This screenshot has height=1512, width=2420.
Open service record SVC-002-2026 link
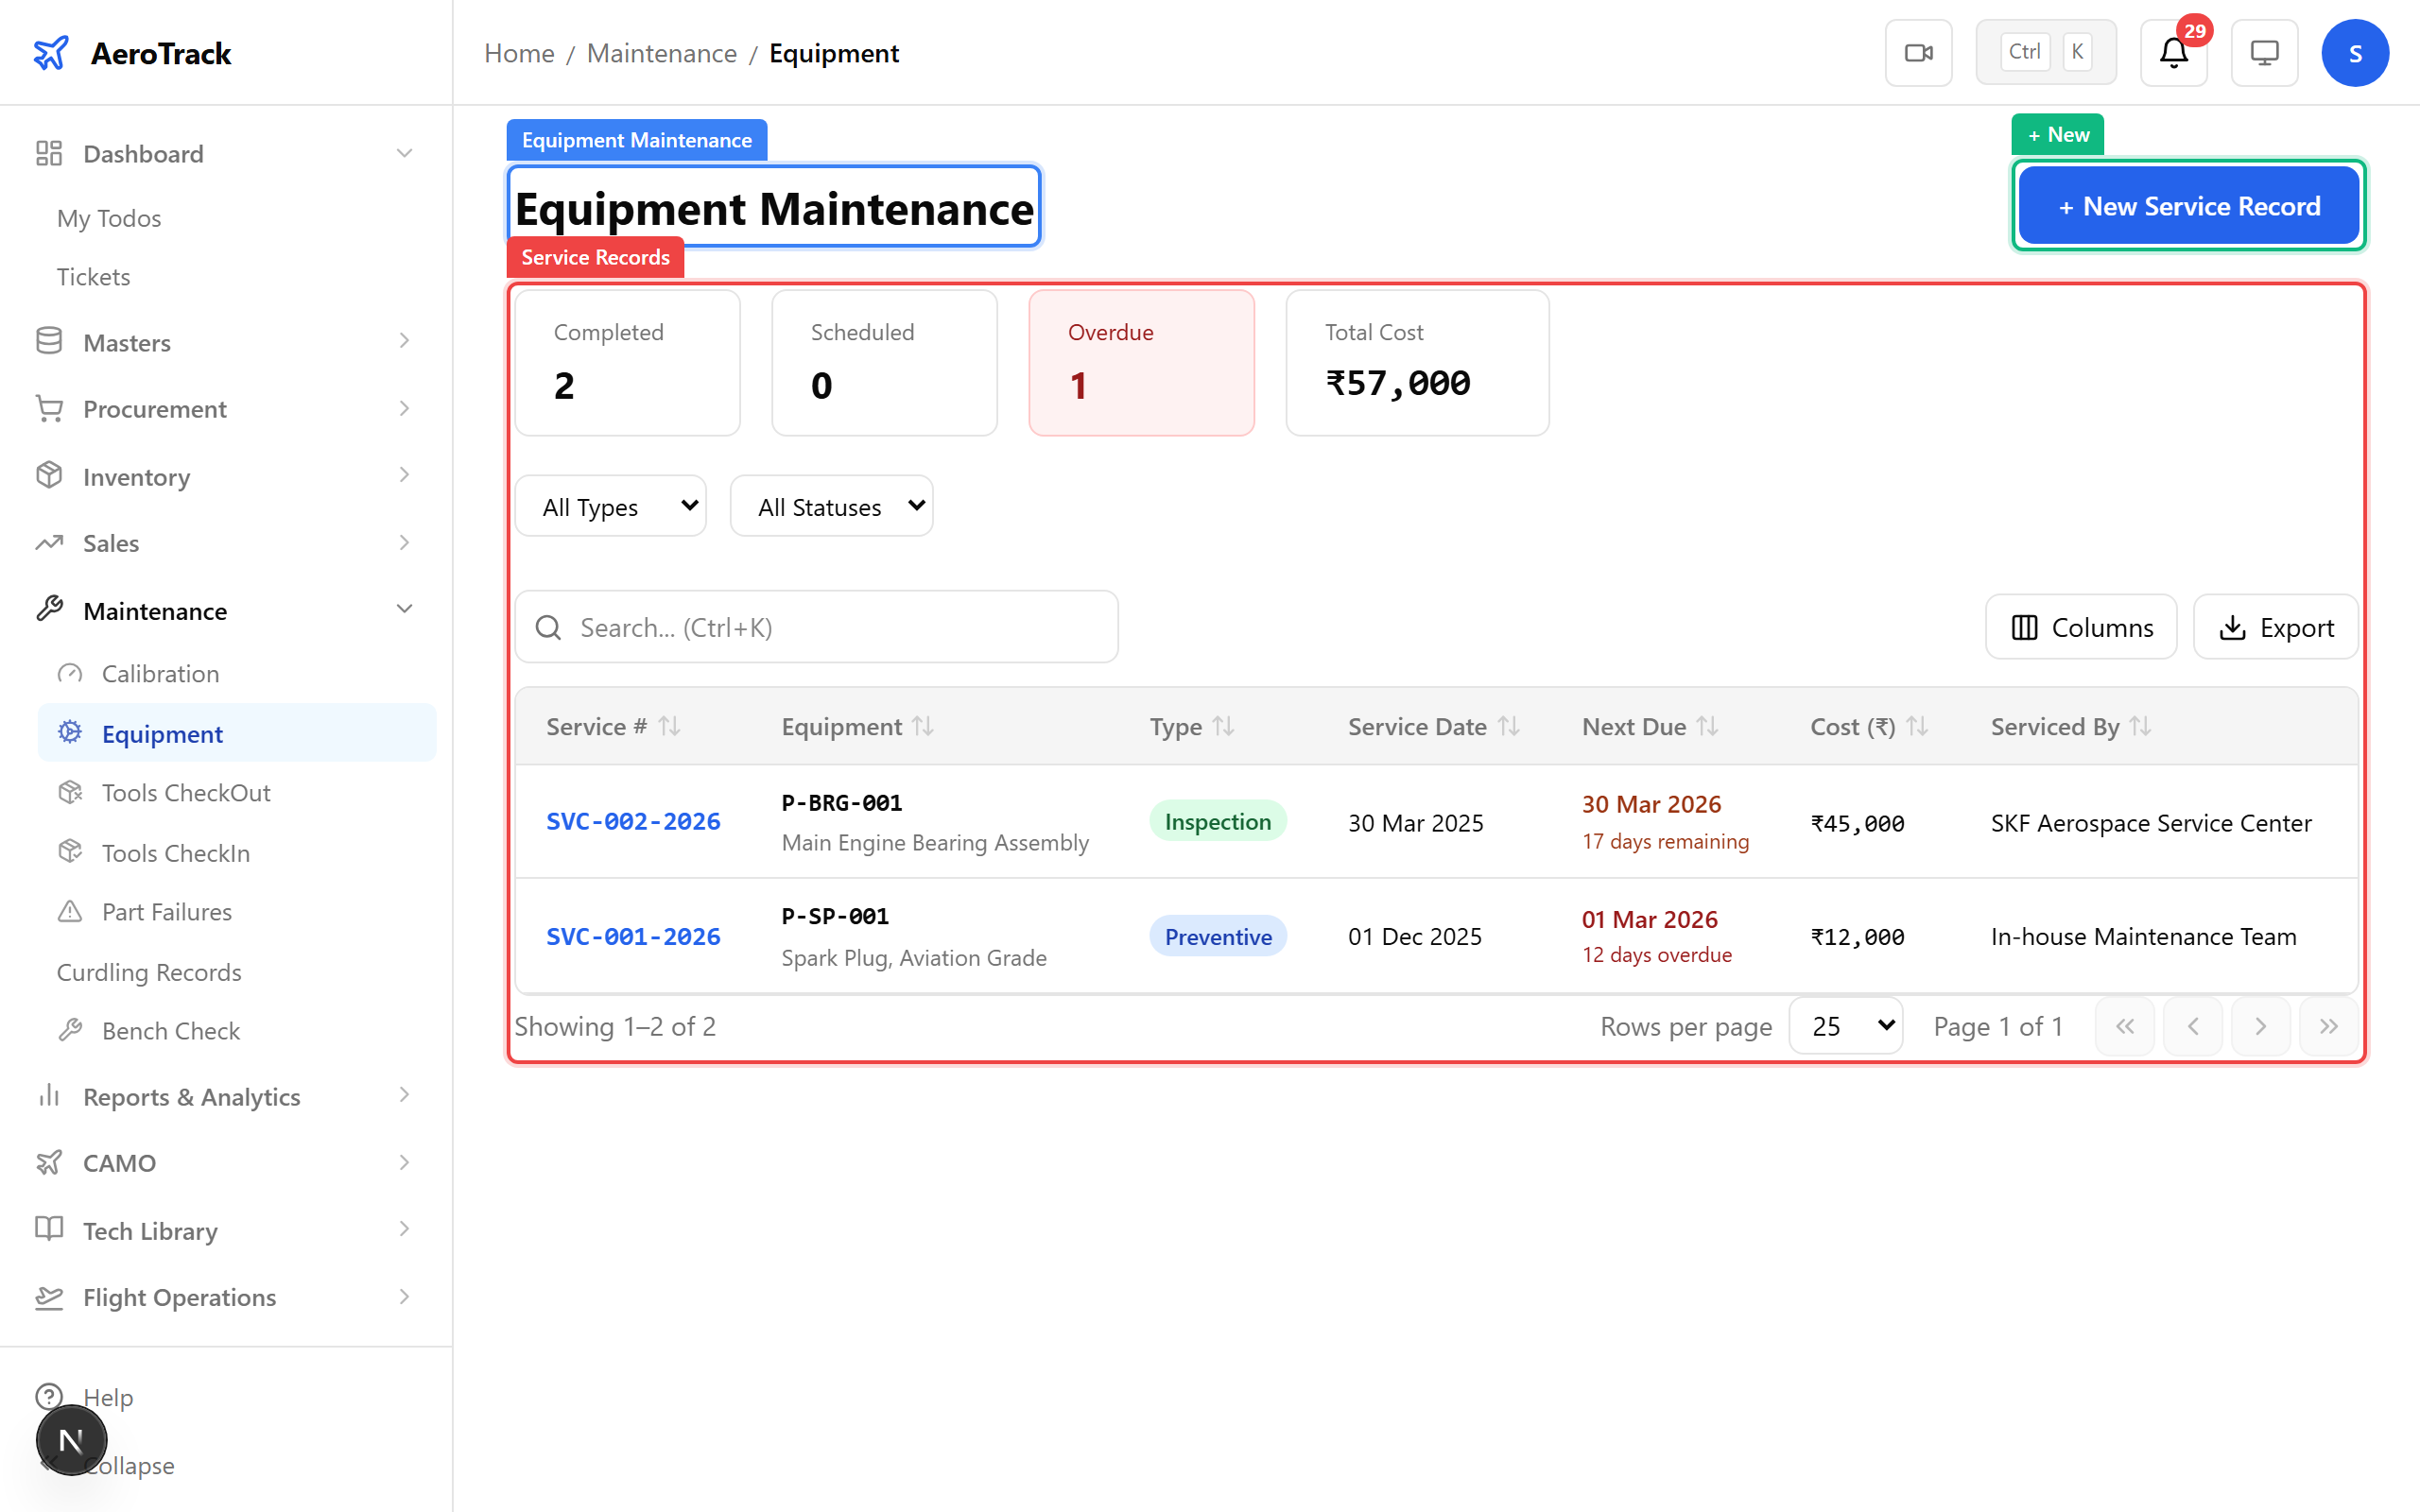633,822
